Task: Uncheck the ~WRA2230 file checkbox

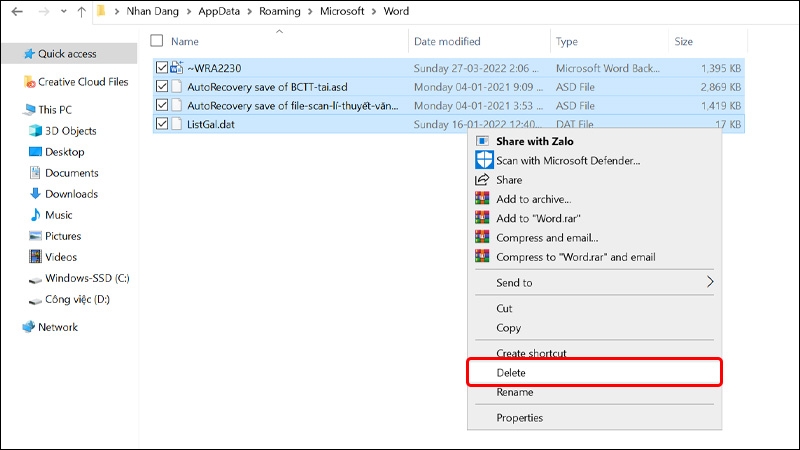Action: pos(162,68)
